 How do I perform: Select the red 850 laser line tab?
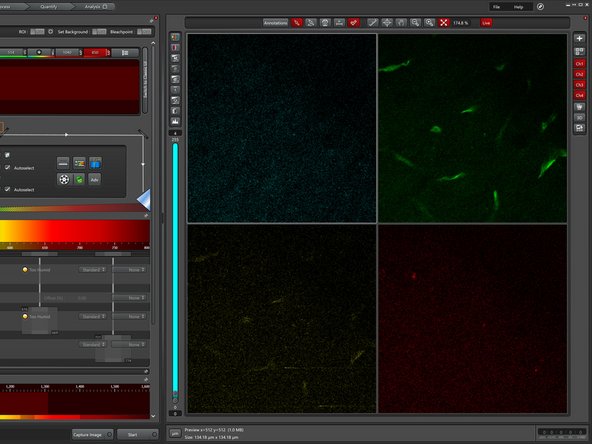point(96,52)
